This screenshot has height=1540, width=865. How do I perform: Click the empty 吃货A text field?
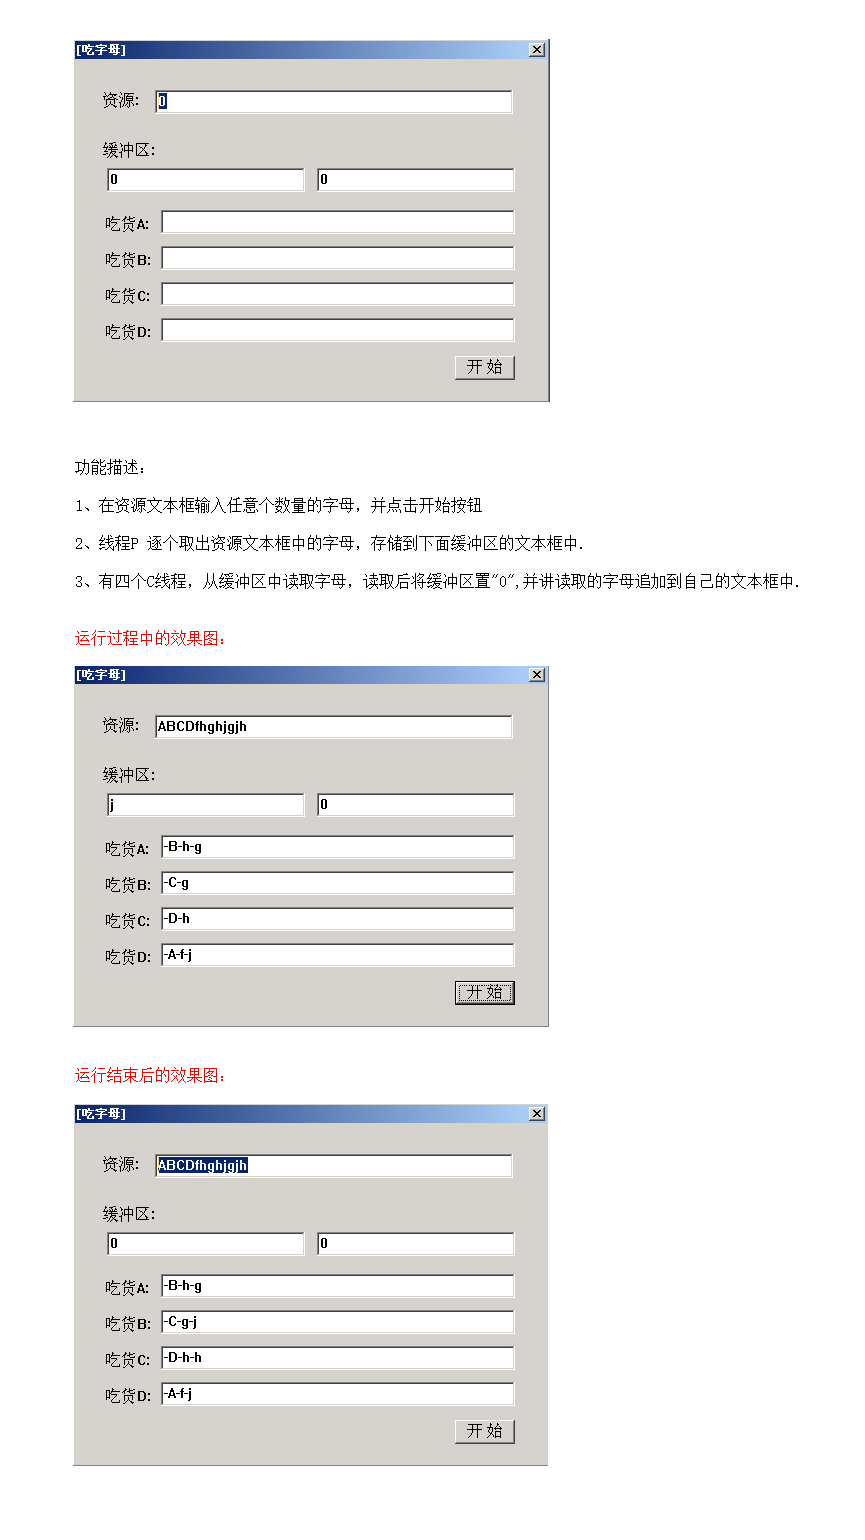click(x=338, y=222)
